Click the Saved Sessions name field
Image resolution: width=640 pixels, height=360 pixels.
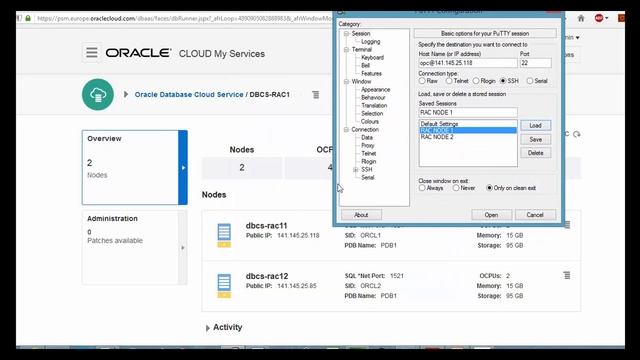tap(468, 112)
